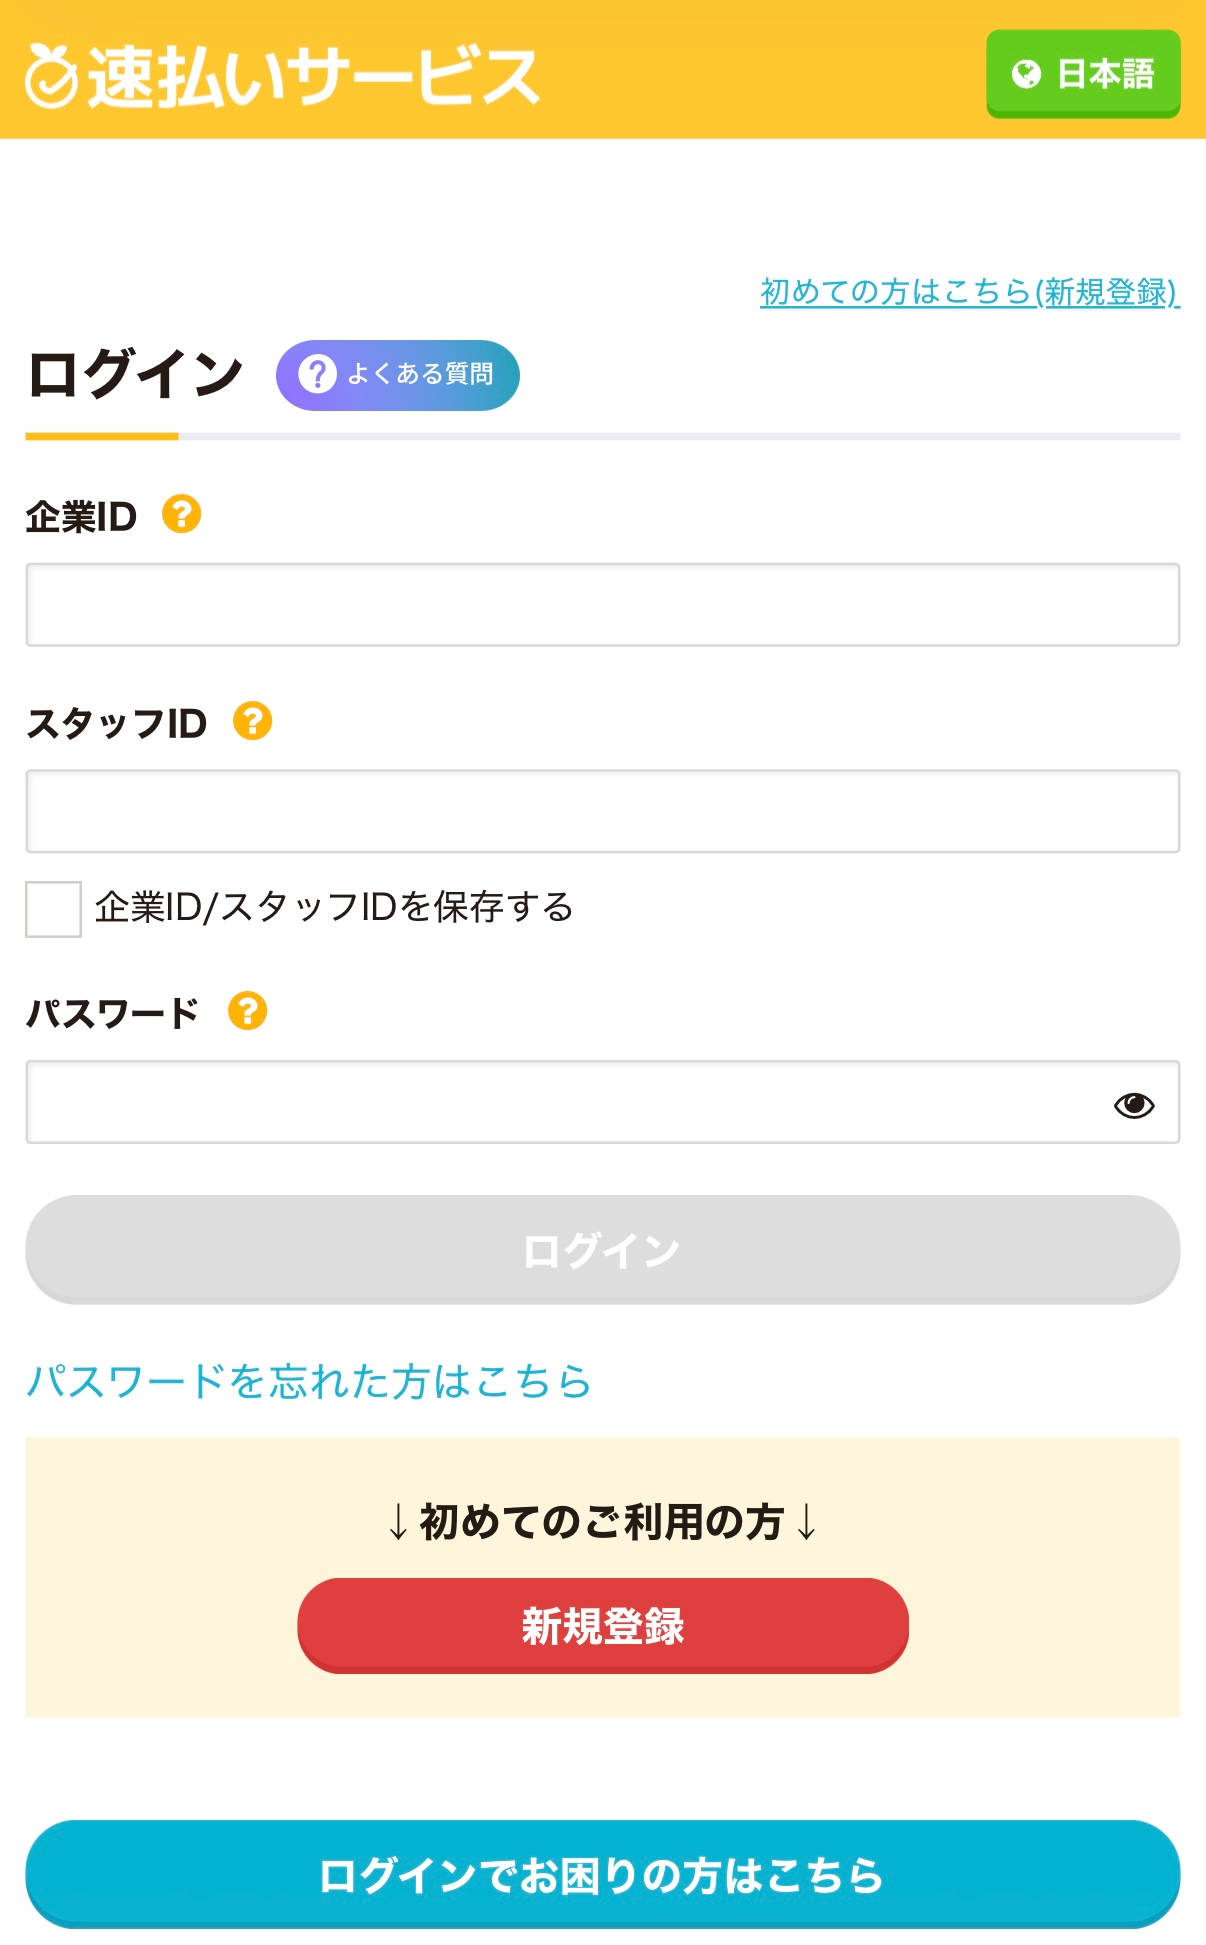The height and width of the screenshot is (1945, 1206).
Task: Click the ログイン heading tab
Action: coord(135,376)
